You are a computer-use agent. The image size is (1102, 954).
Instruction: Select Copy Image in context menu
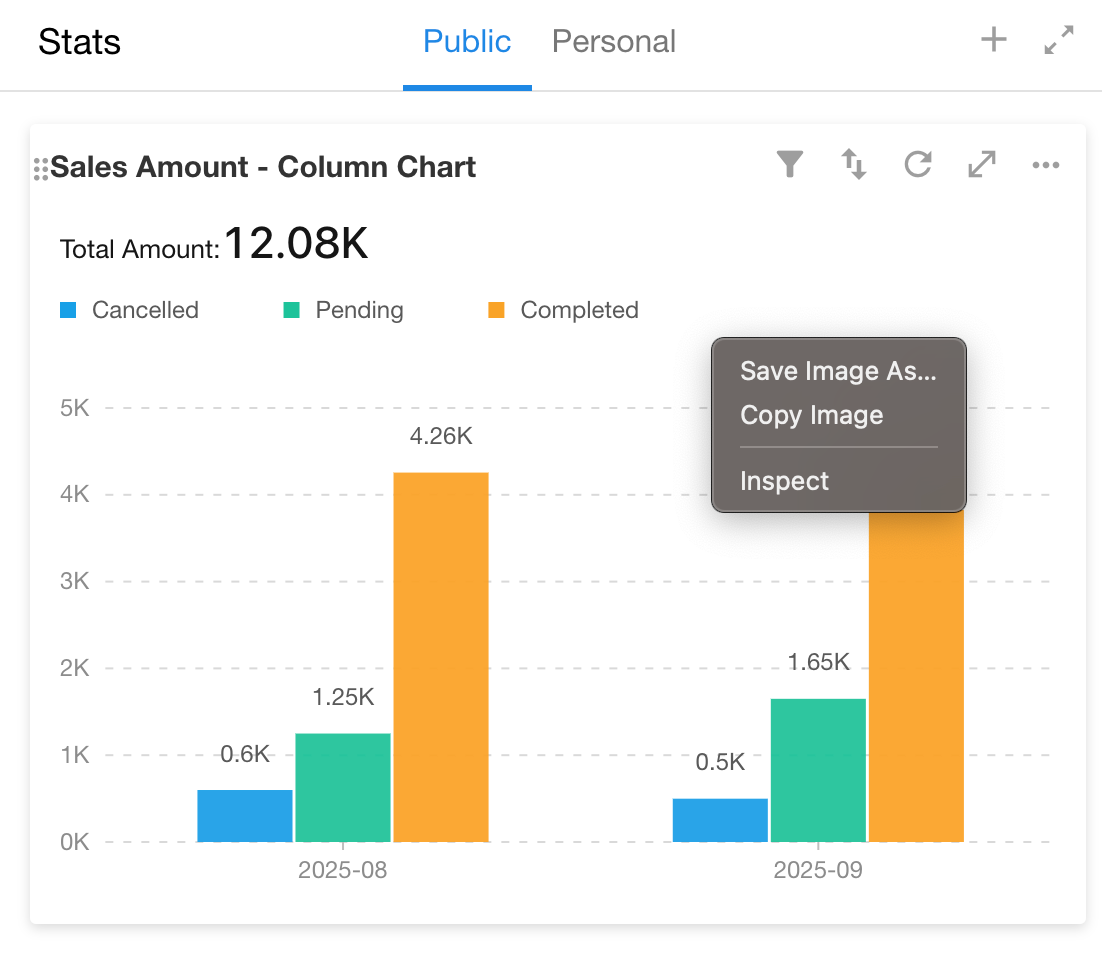811,415
